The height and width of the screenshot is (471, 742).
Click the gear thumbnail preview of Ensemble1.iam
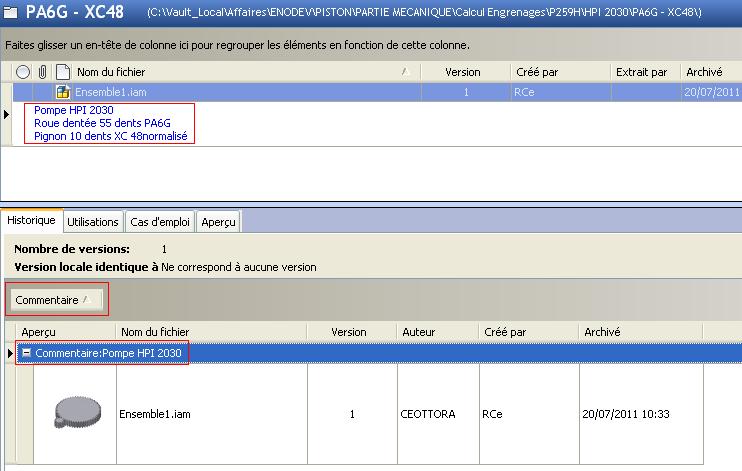tap(78, 412)
